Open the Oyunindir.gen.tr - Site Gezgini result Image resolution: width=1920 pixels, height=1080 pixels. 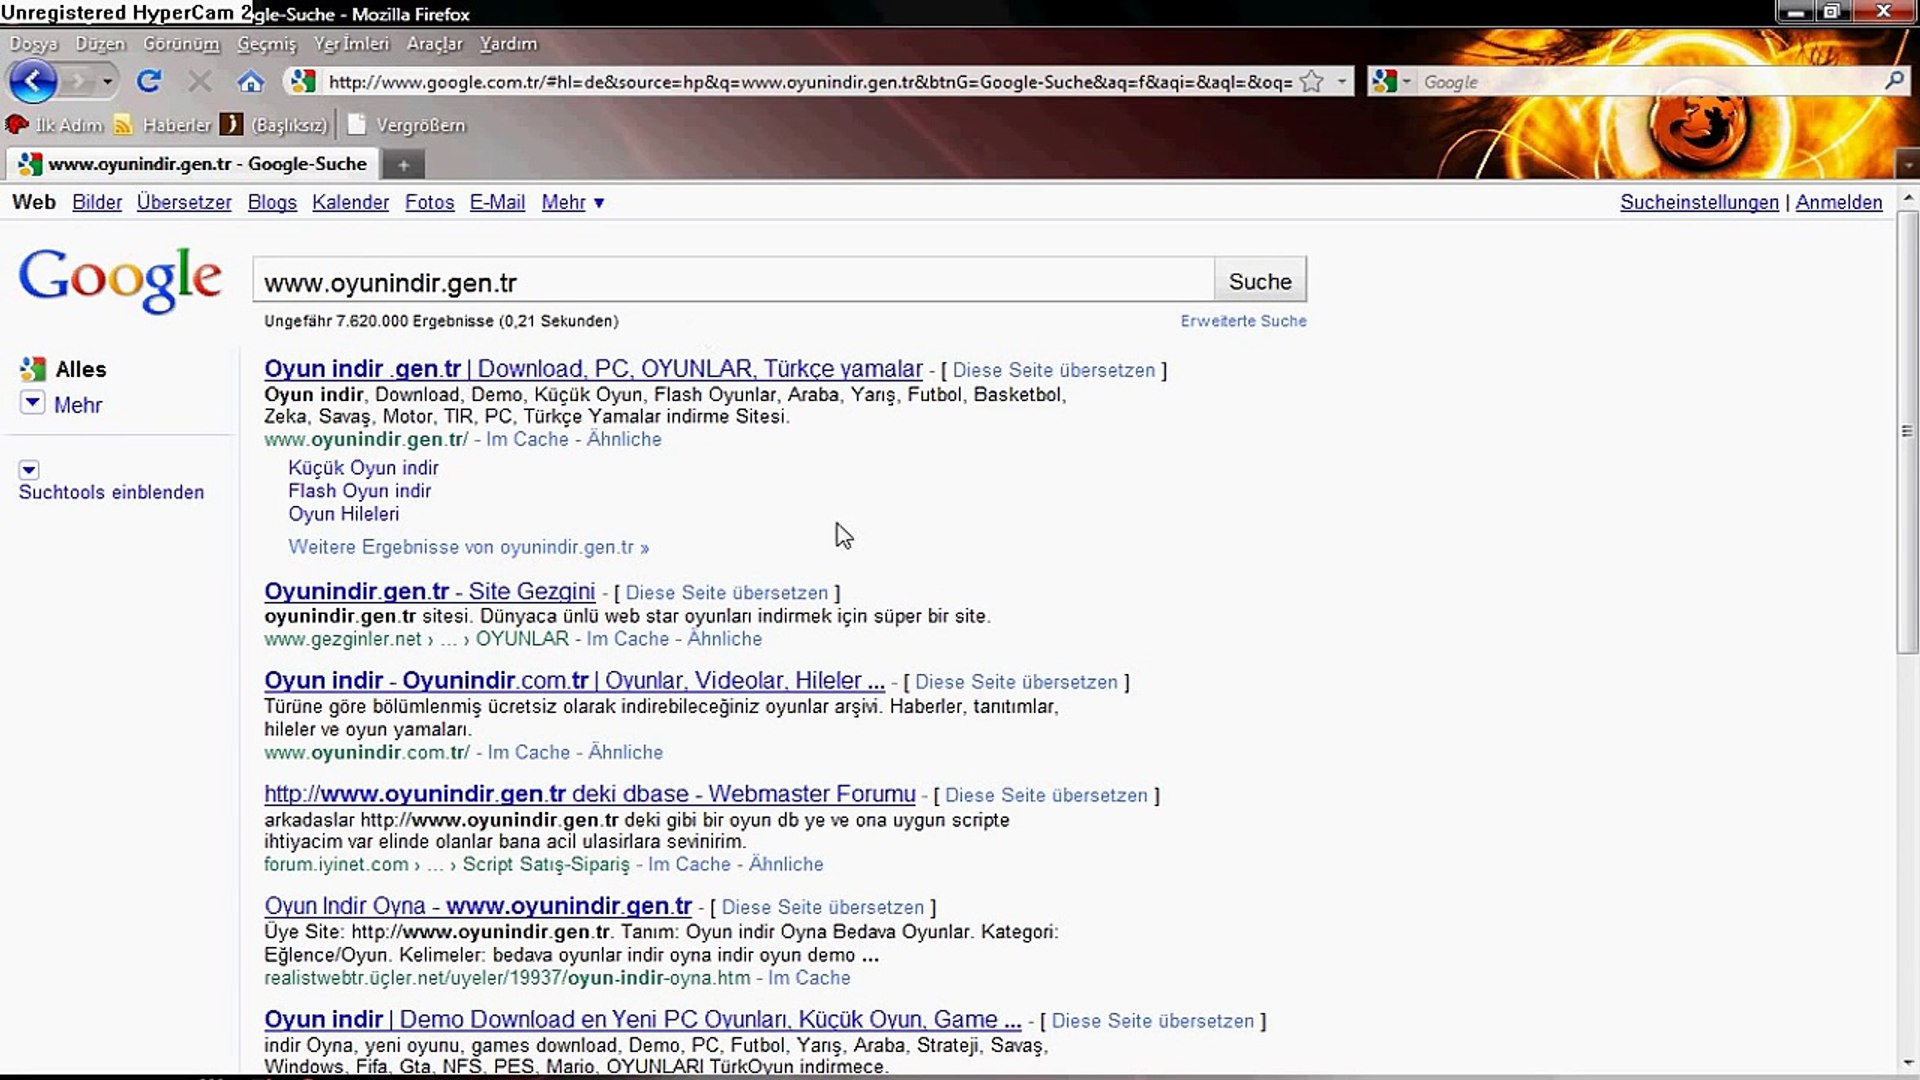pos(429,592)
